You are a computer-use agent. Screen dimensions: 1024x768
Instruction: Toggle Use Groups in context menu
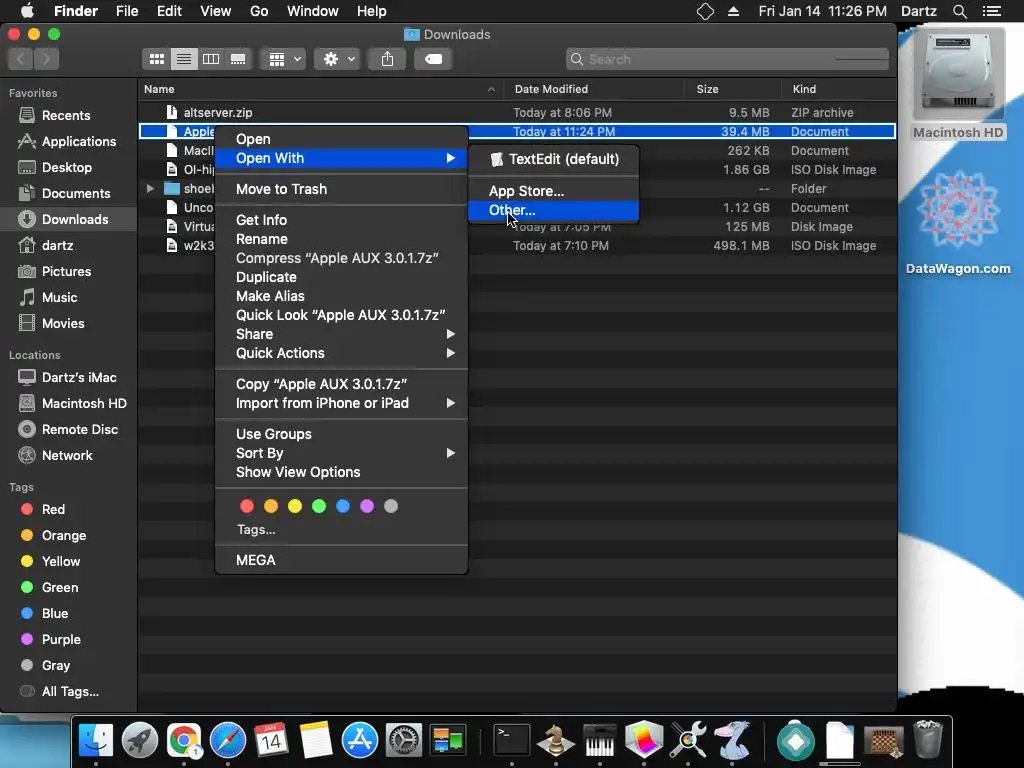click(x=342, y=434)
